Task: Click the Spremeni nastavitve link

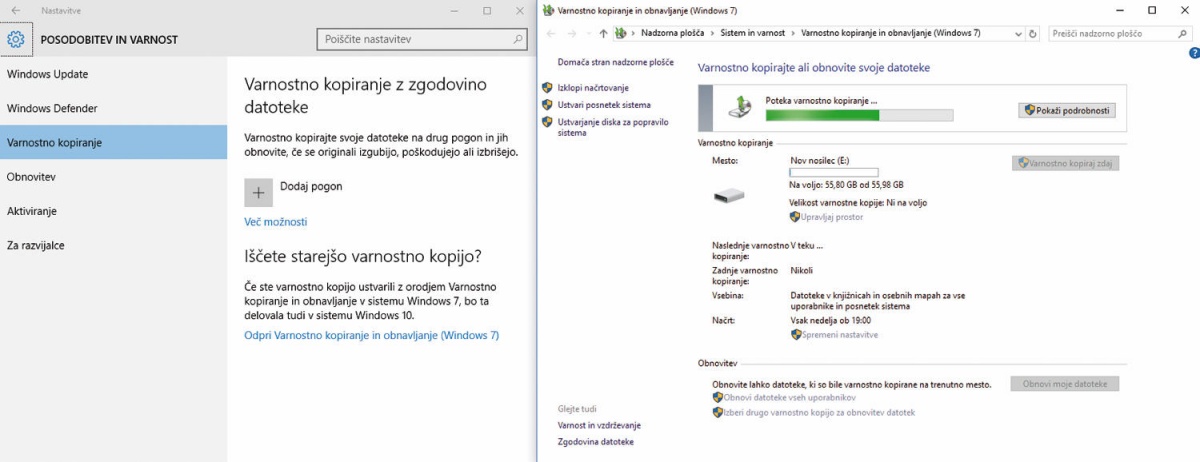Action: [840, 335]
